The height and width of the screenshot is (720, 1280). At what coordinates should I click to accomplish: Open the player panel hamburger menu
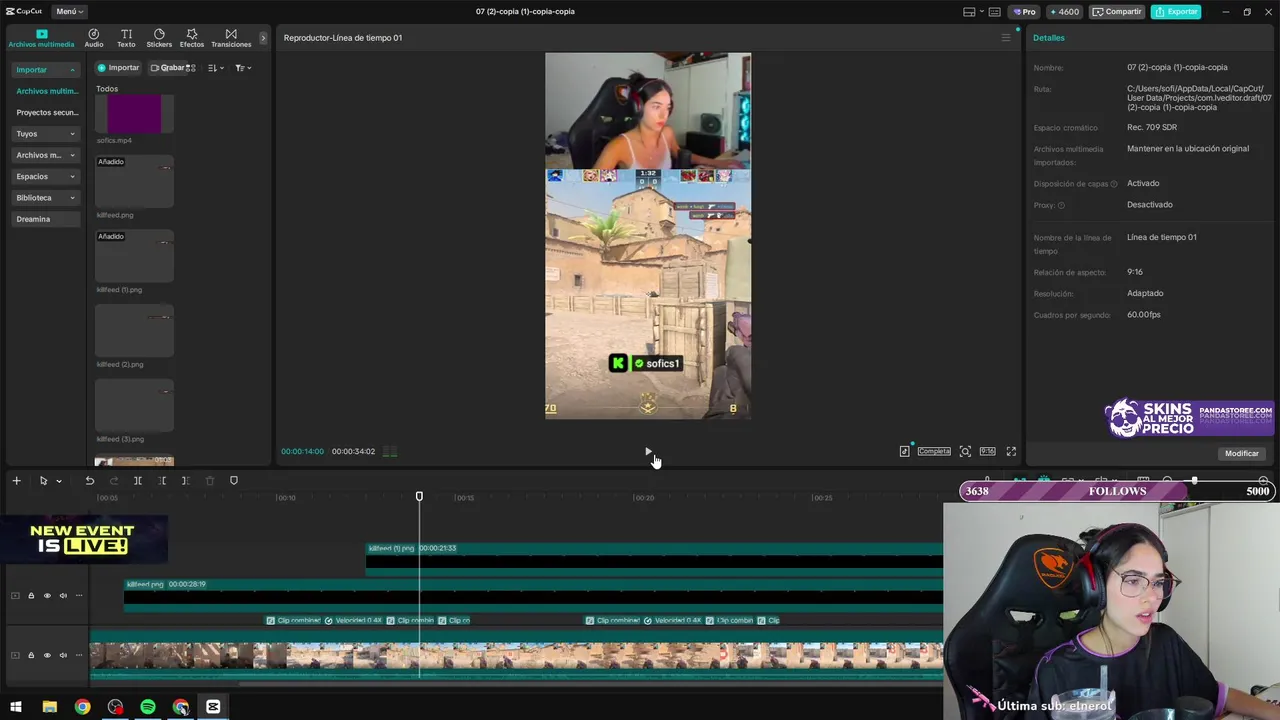[1006, 38]
